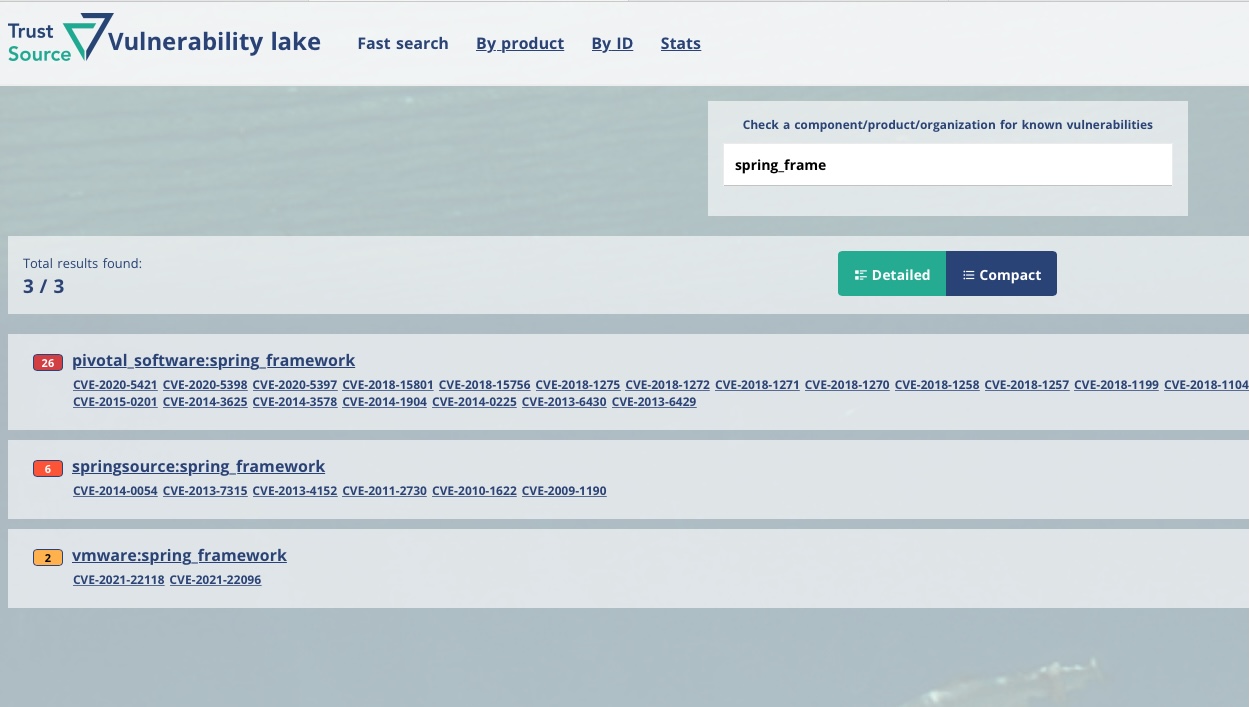The width and height of the screenshot is (1249, 707).
Task: Open CVE-2013-6430 details
Action: tap(564, 402)
